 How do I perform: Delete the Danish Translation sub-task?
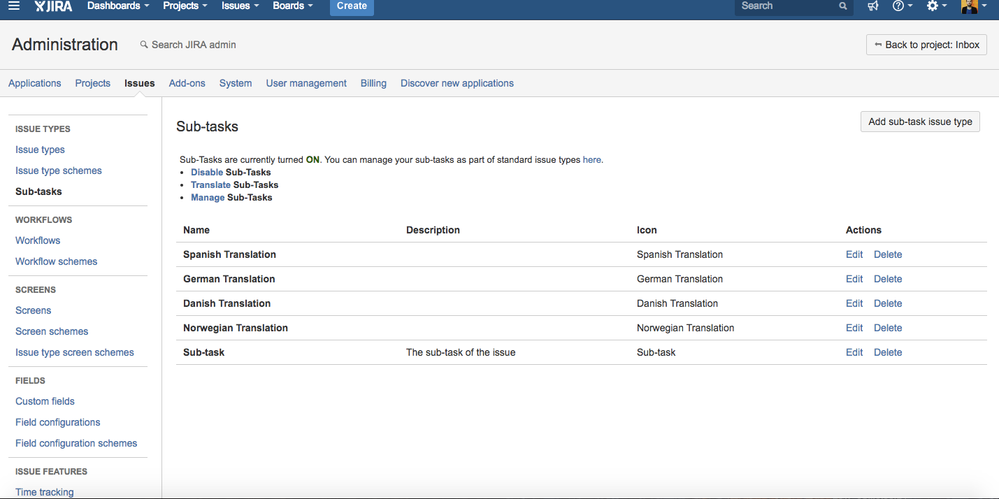[888, 303]
